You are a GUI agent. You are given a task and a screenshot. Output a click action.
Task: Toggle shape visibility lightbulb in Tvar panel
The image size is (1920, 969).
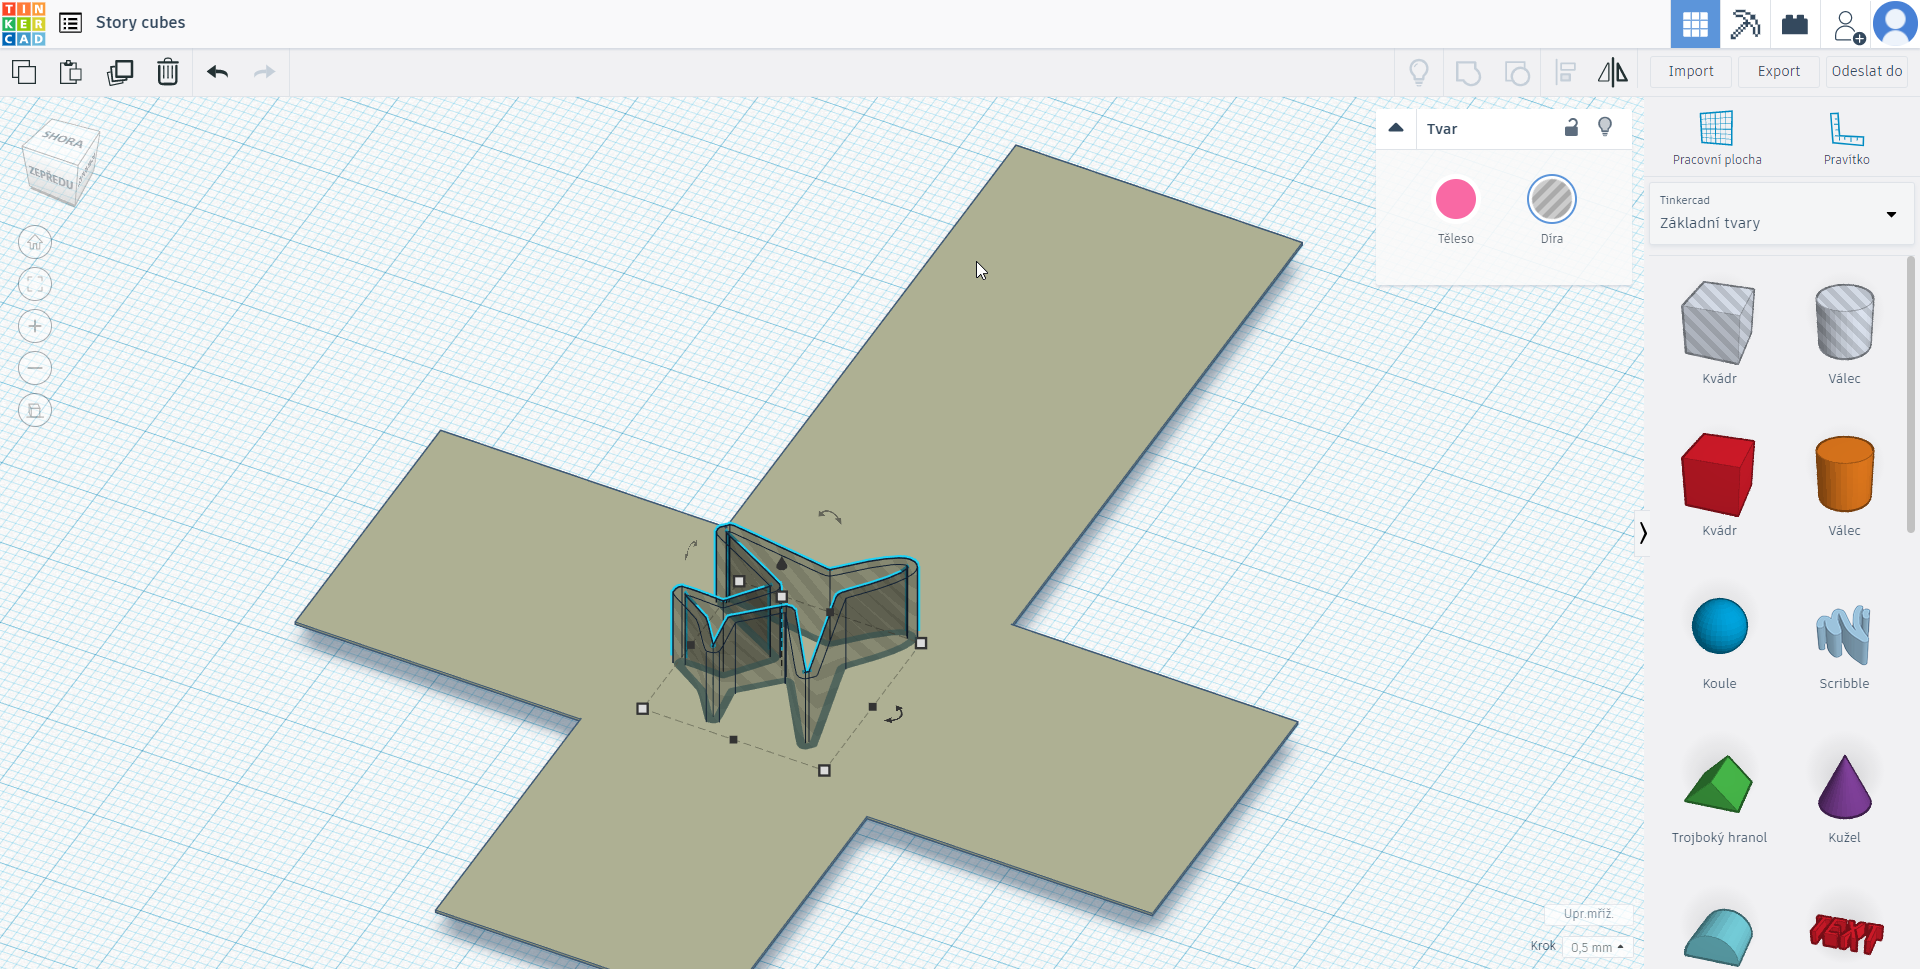[x=1605, y=127]
